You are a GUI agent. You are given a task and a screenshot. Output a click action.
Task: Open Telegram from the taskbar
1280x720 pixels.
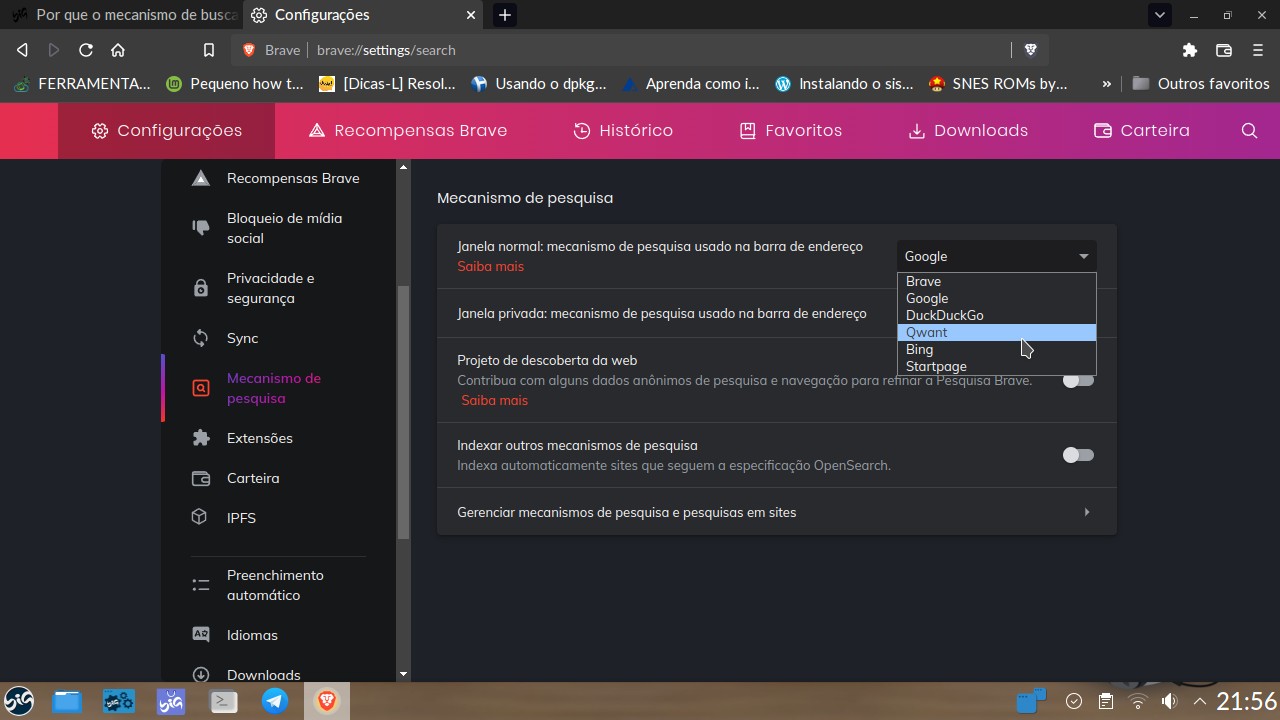tap(274, 701)
